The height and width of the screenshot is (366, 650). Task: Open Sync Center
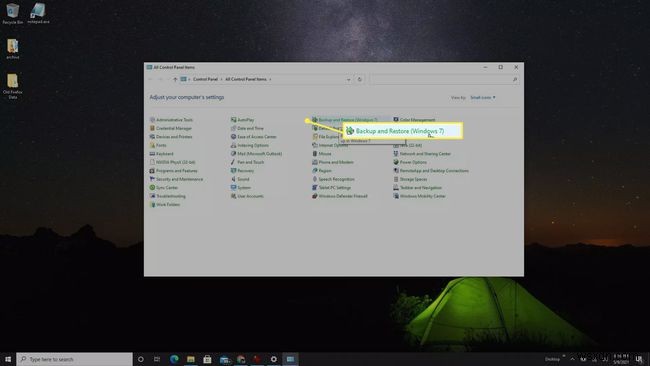click(164, 188)
